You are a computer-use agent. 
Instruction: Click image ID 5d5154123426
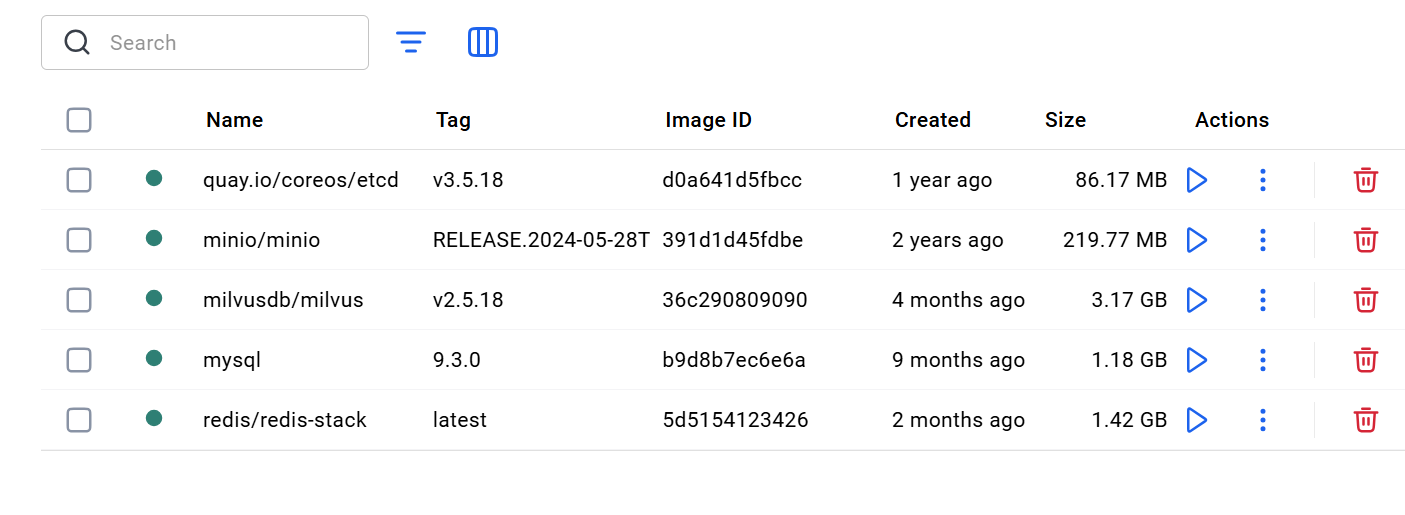coord(735,420)
